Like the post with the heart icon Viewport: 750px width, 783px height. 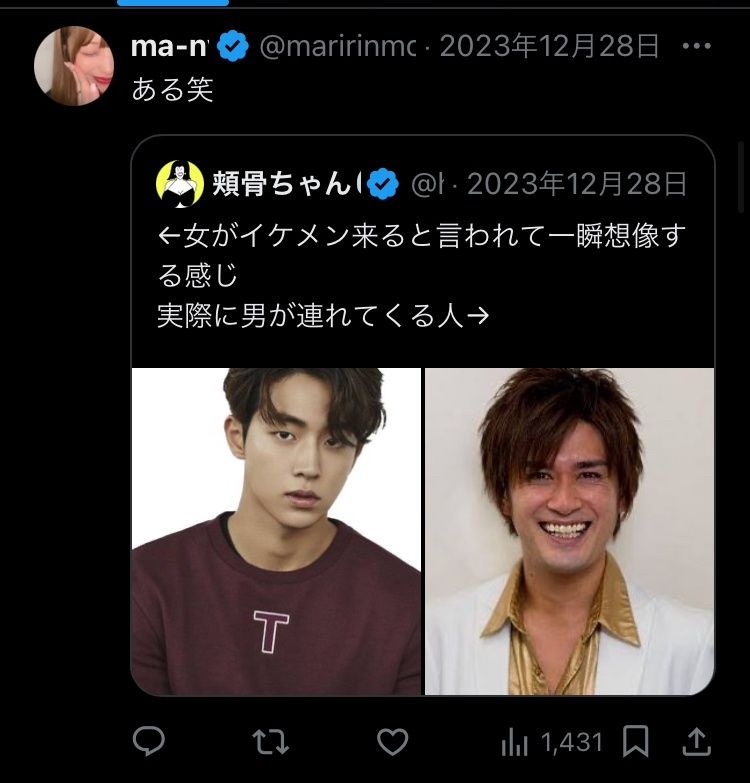(392, 741)
